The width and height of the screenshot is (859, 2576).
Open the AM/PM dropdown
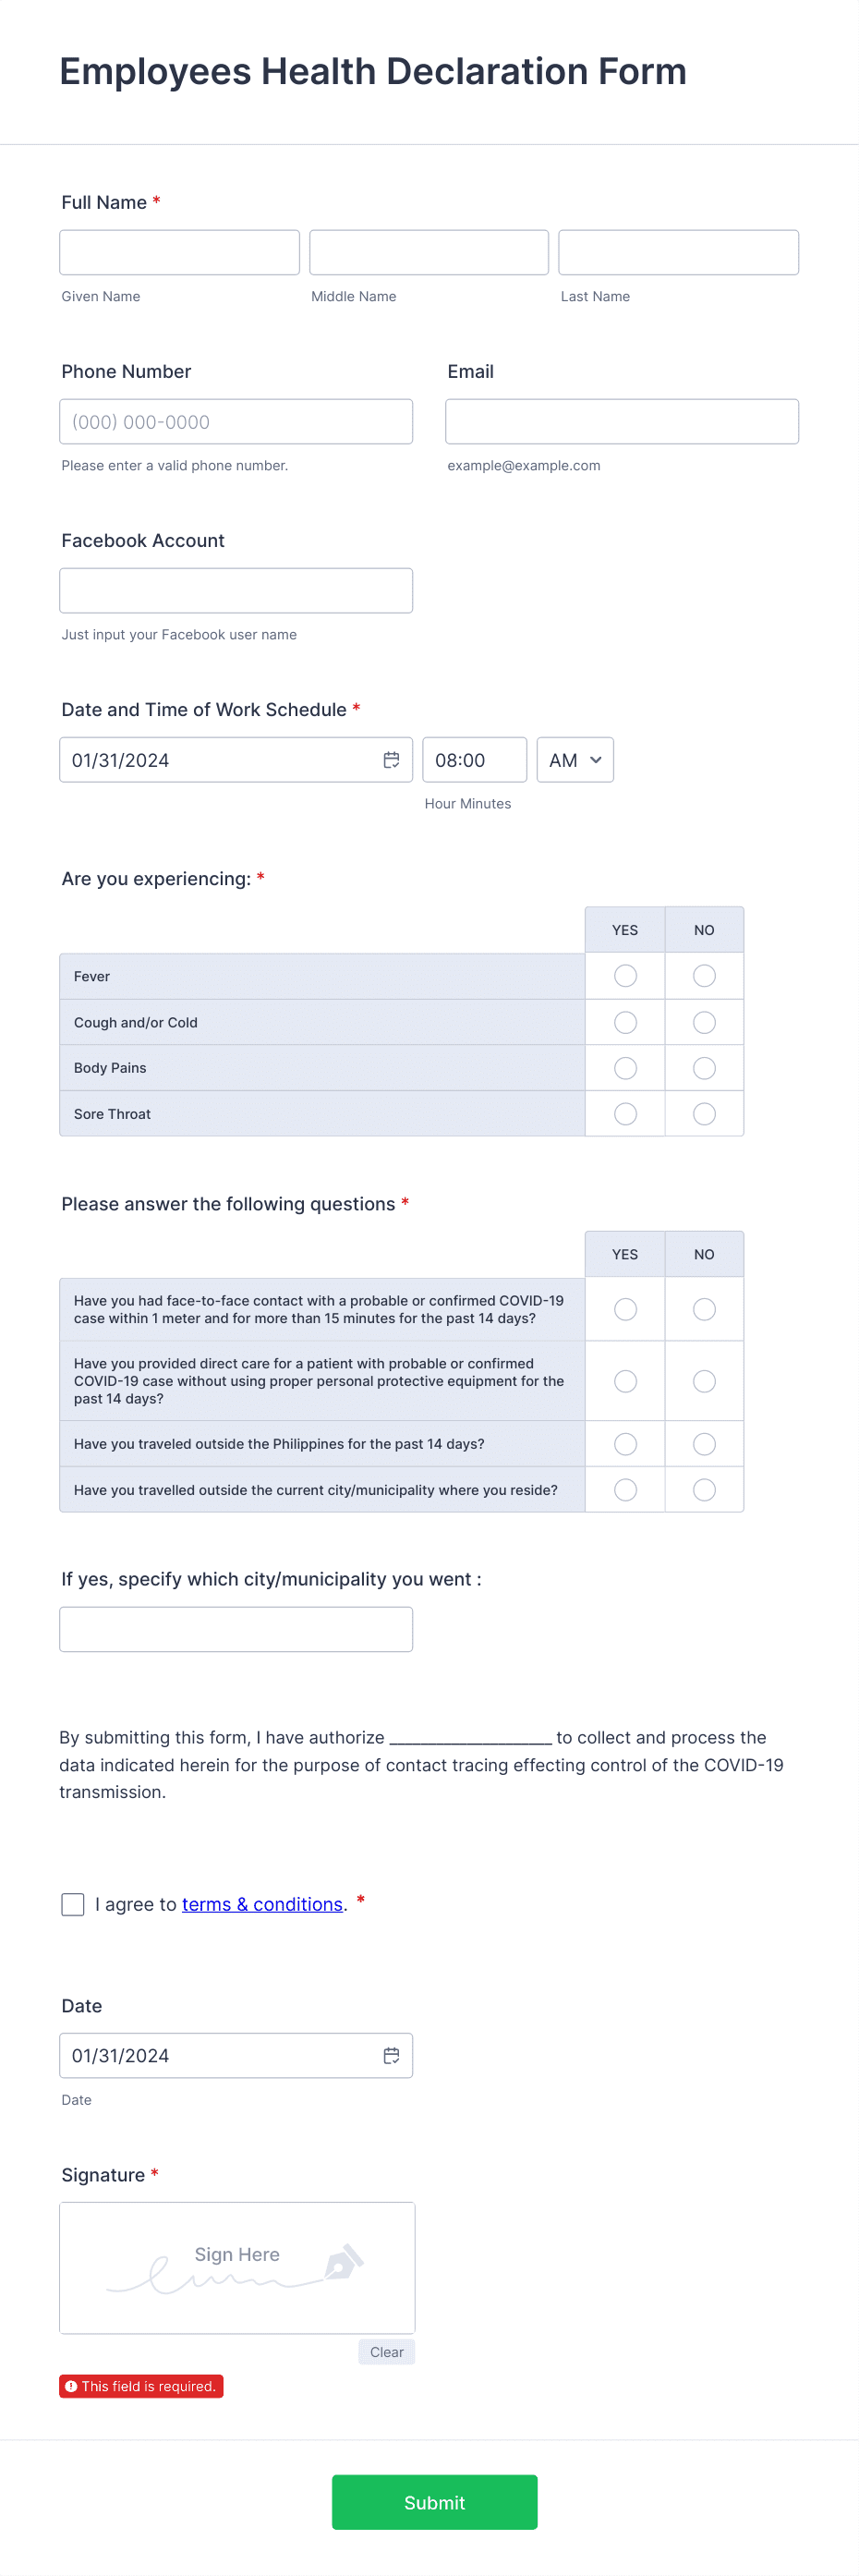pyautogui.click(x=574, y=759)
